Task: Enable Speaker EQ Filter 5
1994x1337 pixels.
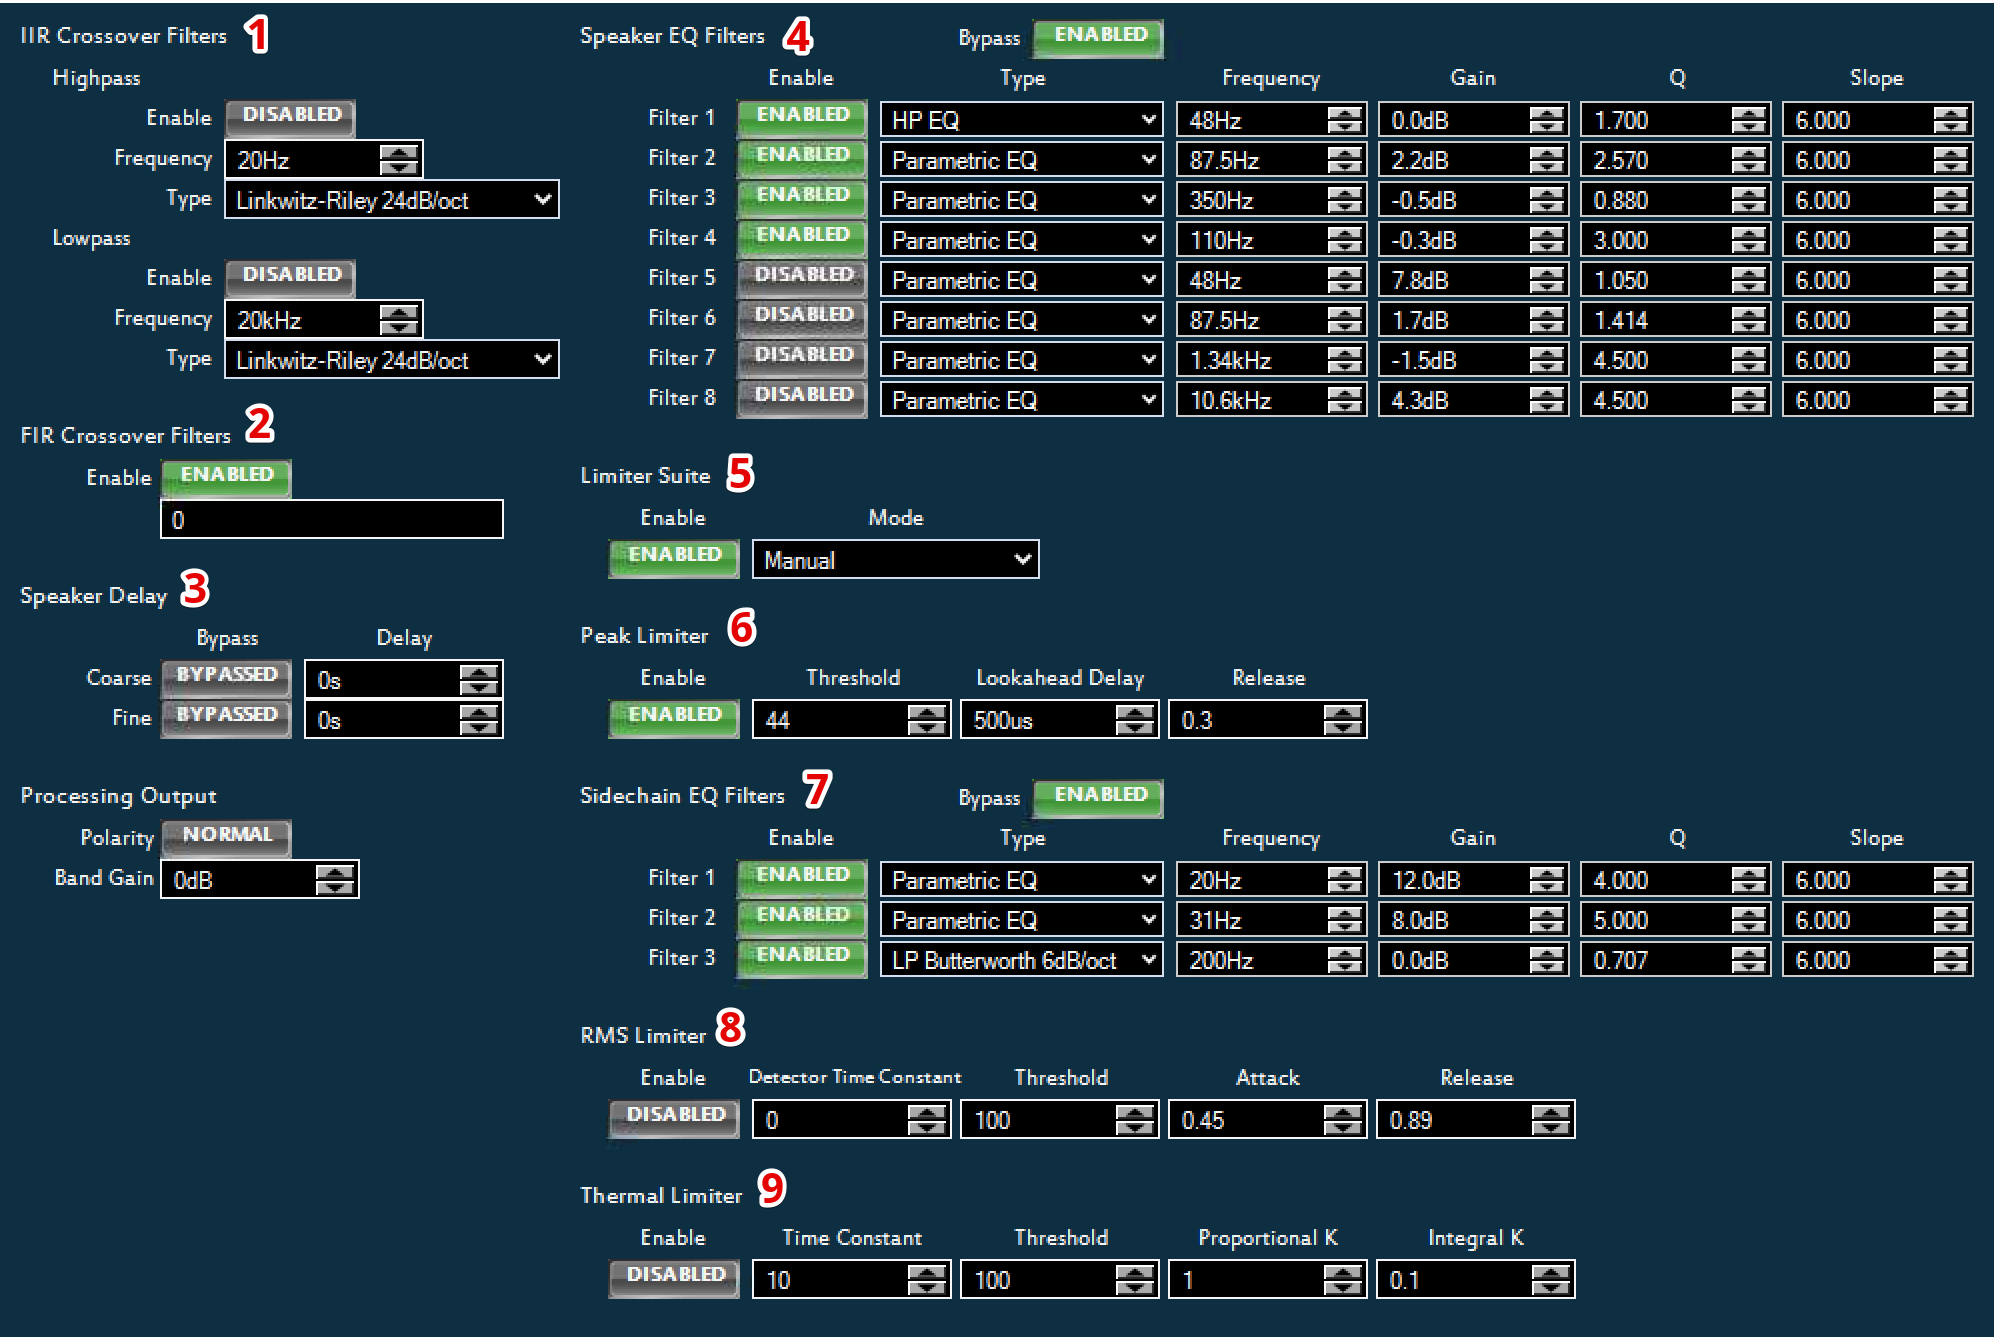Action: [802, 277]
